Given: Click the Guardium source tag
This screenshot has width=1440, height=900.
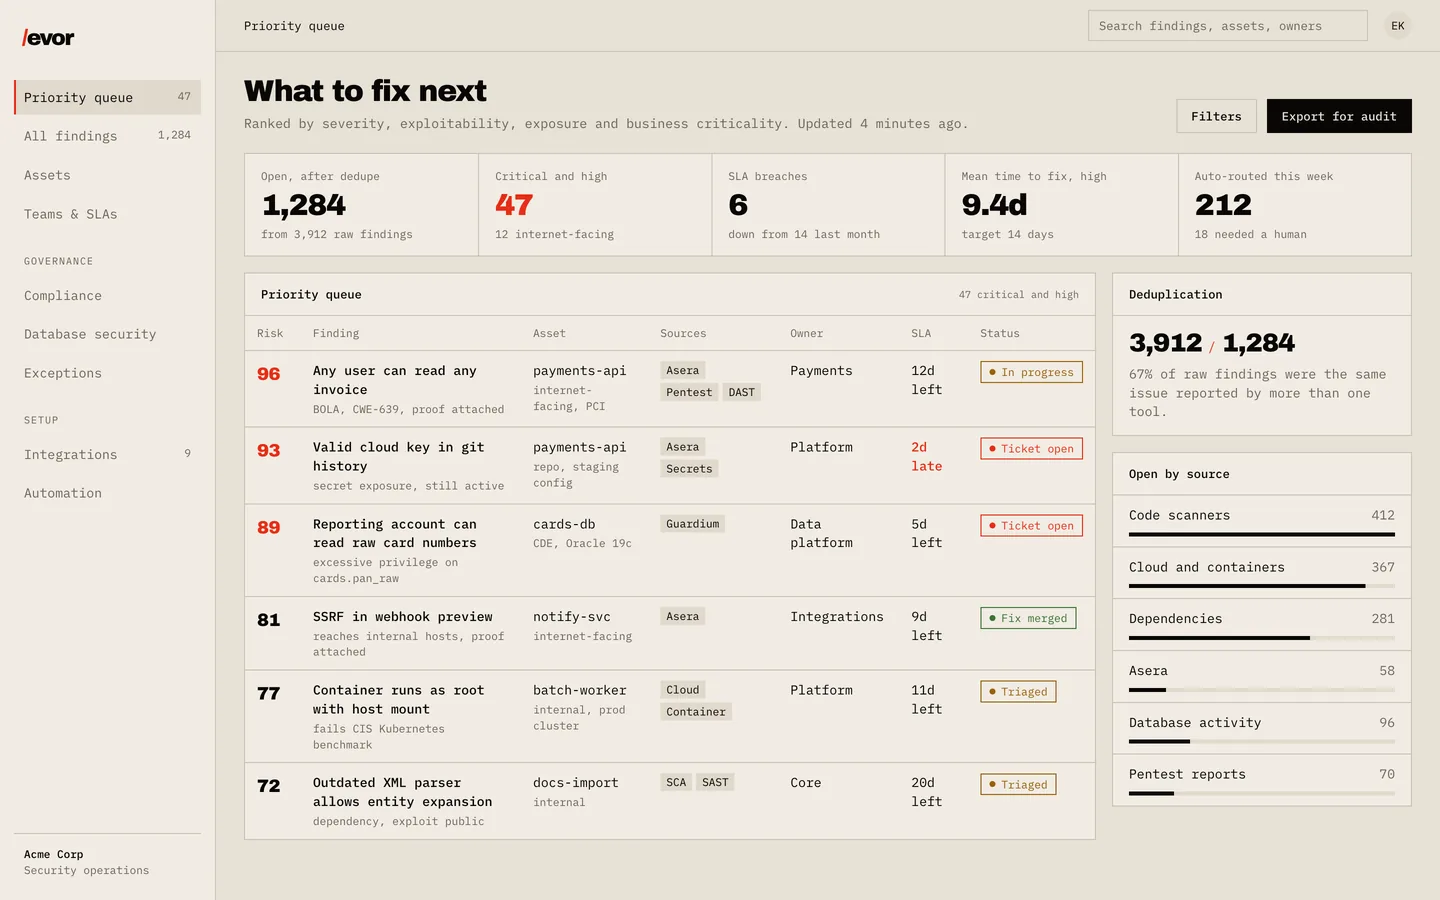Looking at the screenshot, I should (692, 524).
